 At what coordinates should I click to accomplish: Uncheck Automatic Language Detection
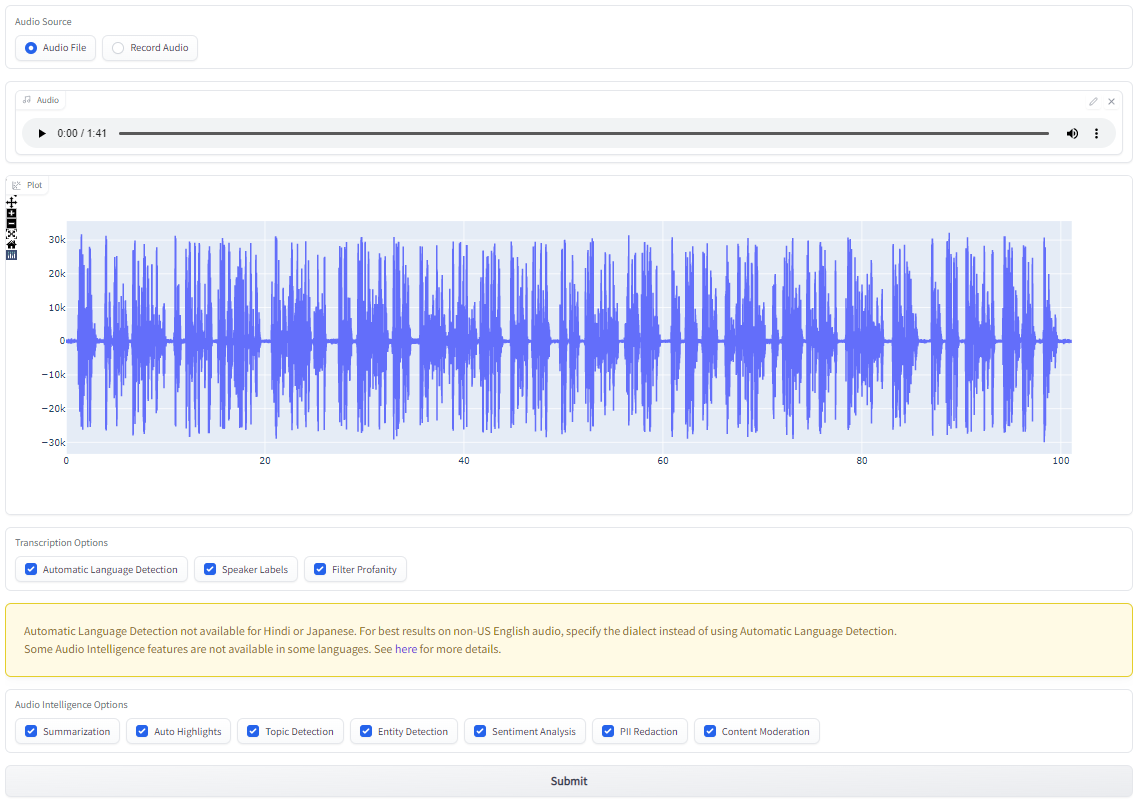tap(101, 569)
